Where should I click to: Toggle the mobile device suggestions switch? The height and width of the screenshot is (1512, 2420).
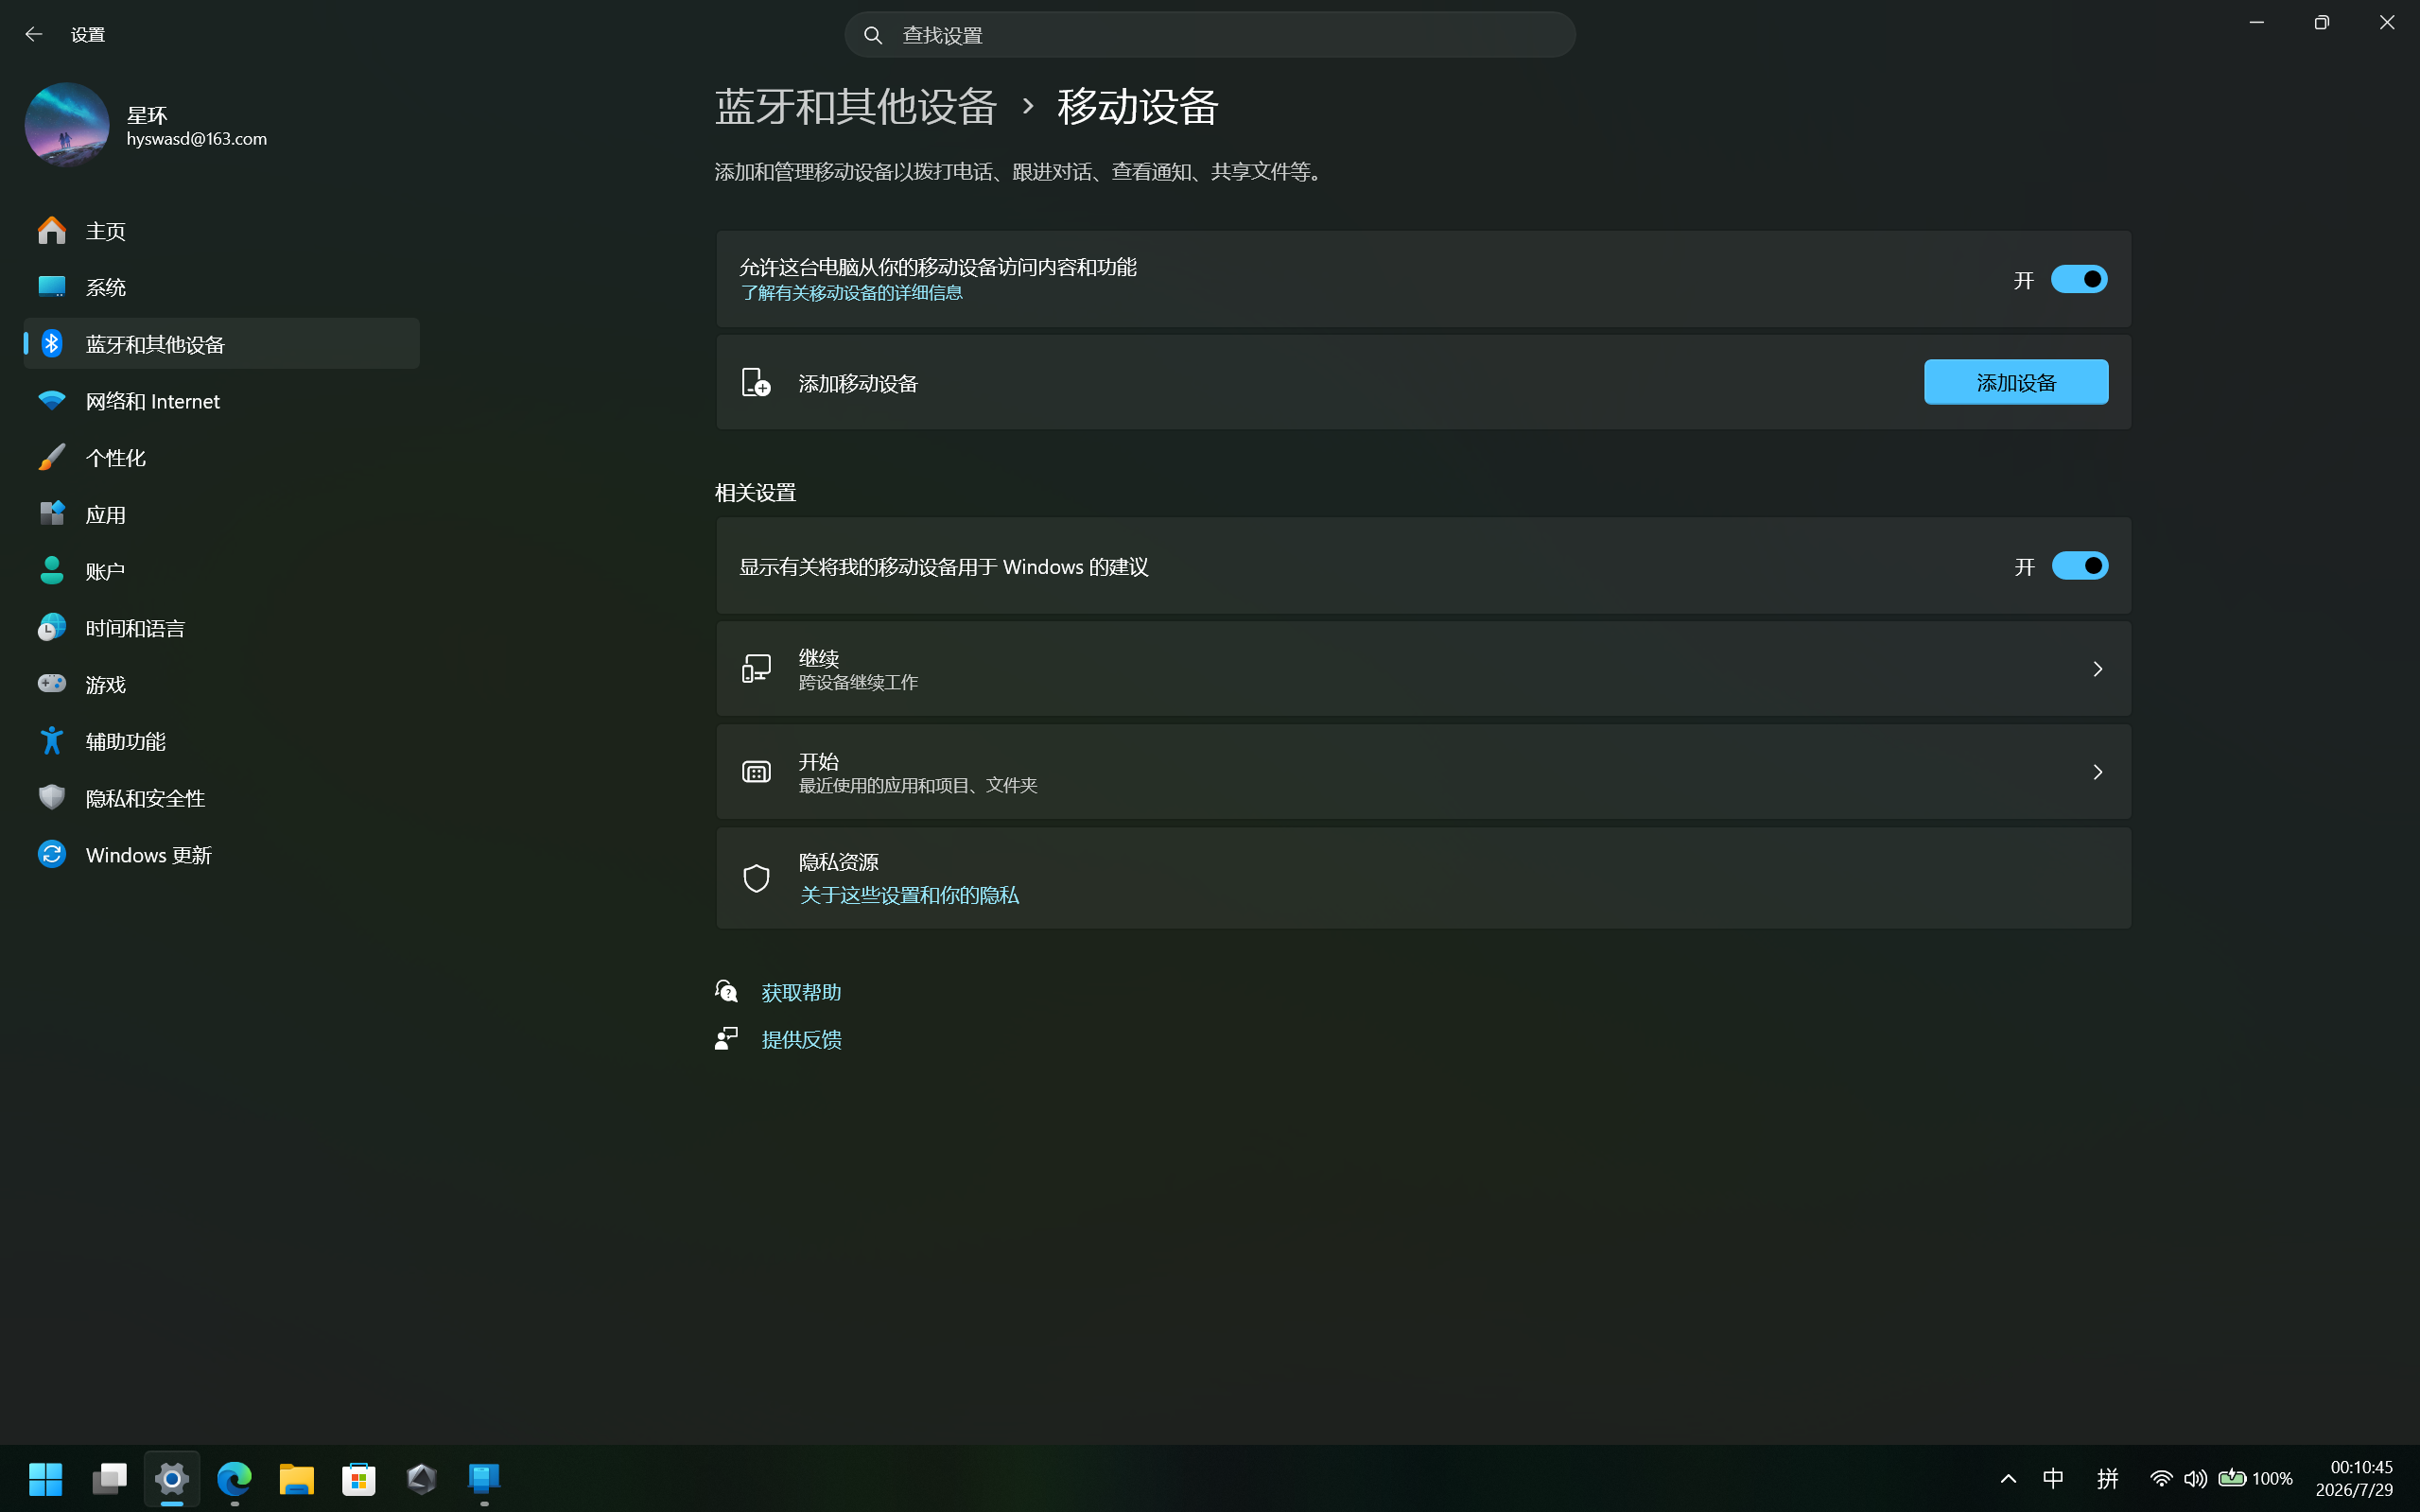[2079, 566]
